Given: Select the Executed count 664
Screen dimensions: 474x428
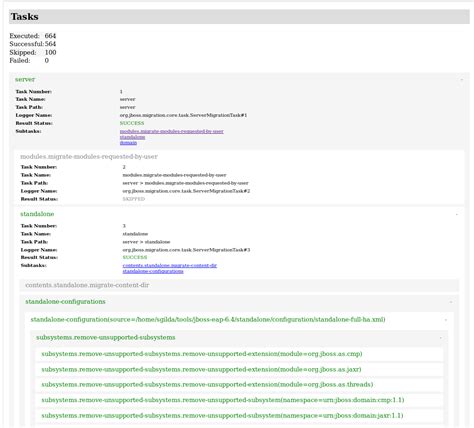Looking at the screenshot, I should point(50,36).
